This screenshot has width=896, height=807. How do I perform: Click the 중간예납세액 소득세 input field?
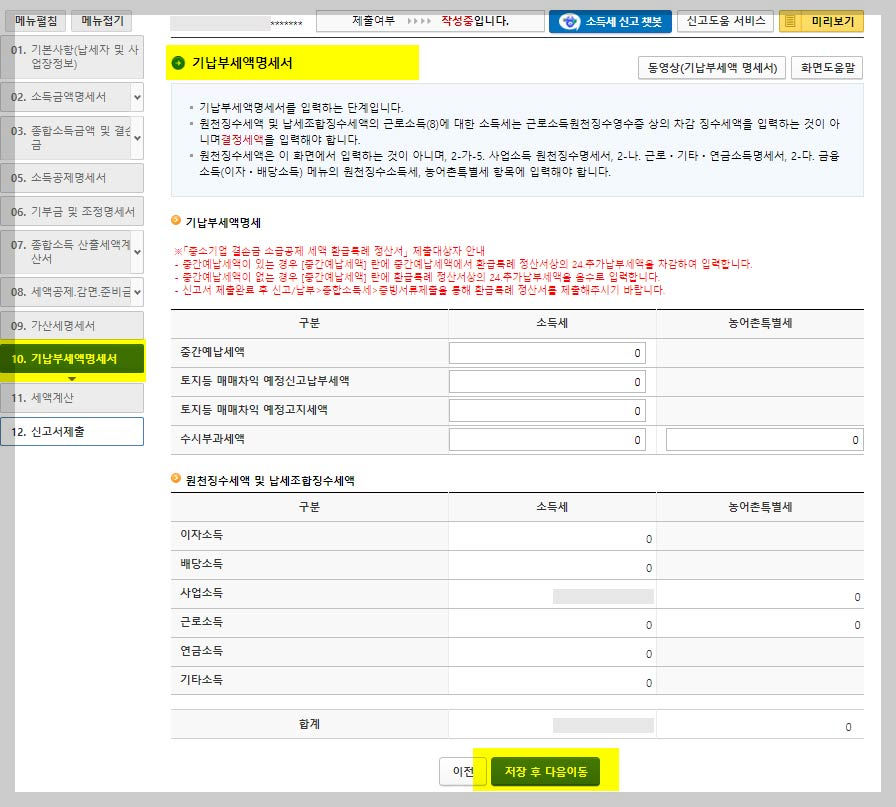click(x=547, y=353)
